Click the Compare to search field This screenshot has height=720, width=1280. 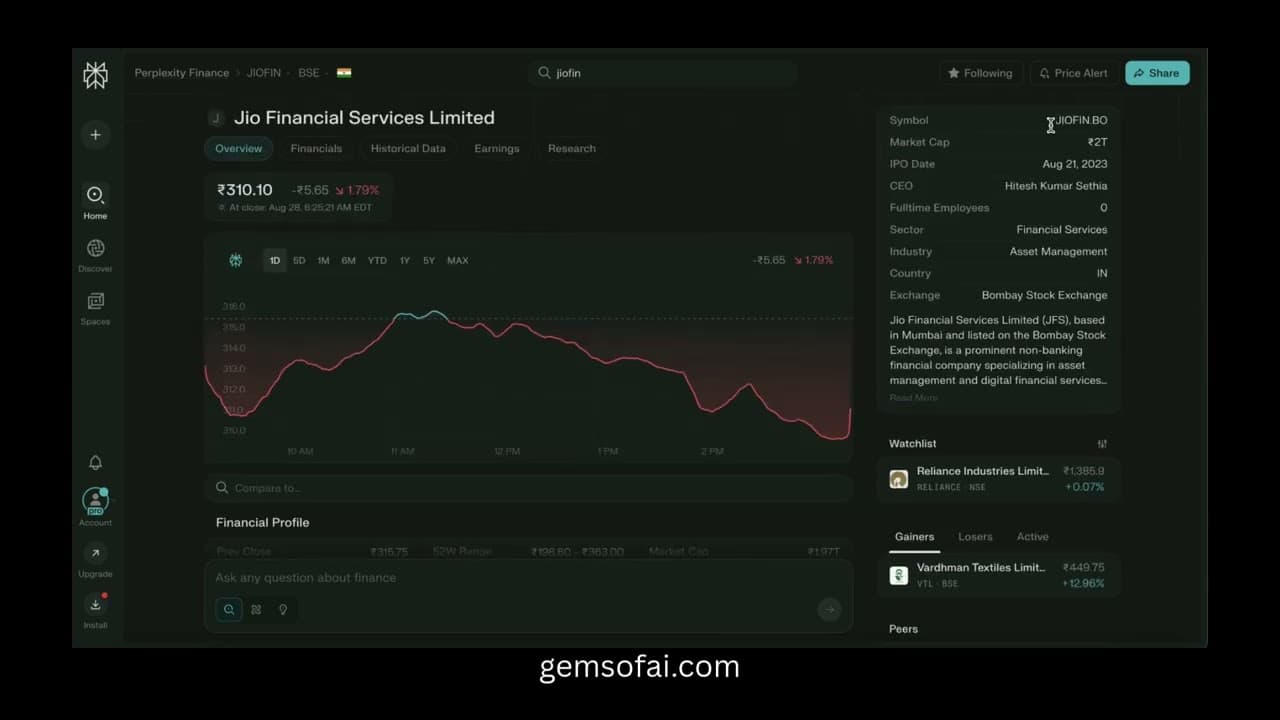pyautogui.click(x=528, y=488)
